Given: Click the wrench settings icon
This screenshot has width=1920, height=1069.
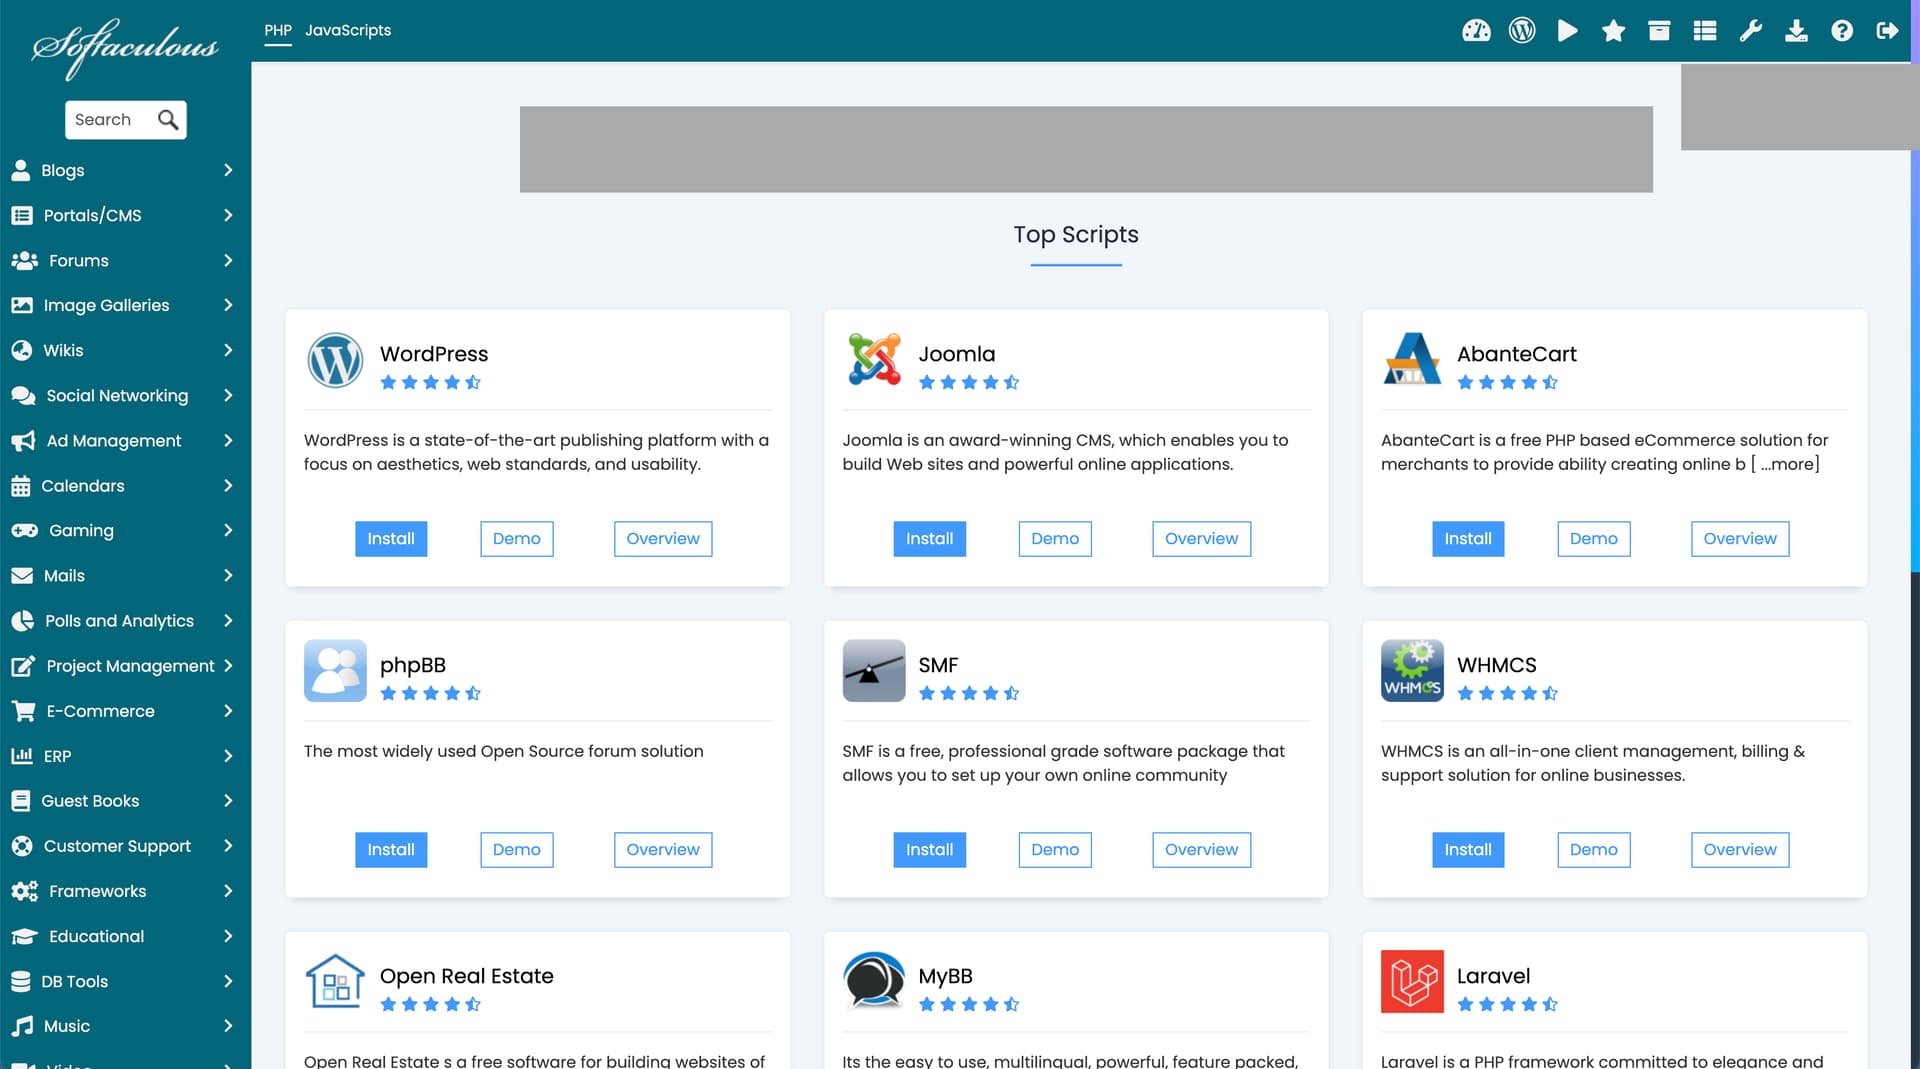Looking at the screenshot, I should (1750, 31).
